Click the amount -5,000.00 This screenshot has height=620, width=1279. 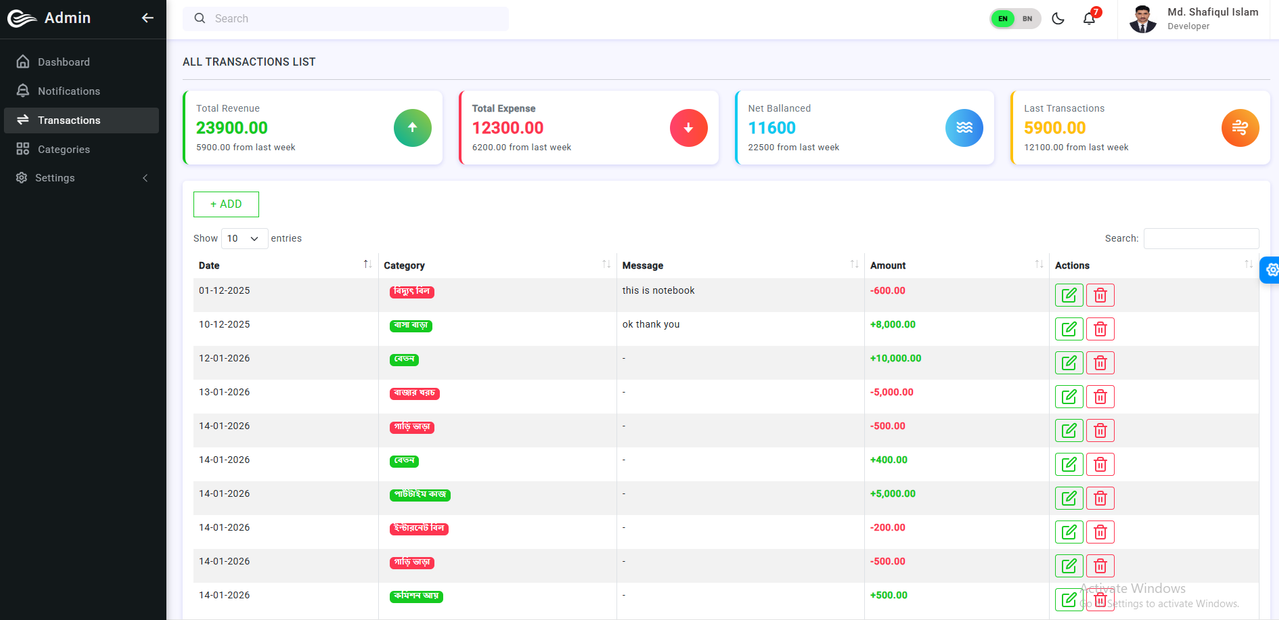click(892, 392)
